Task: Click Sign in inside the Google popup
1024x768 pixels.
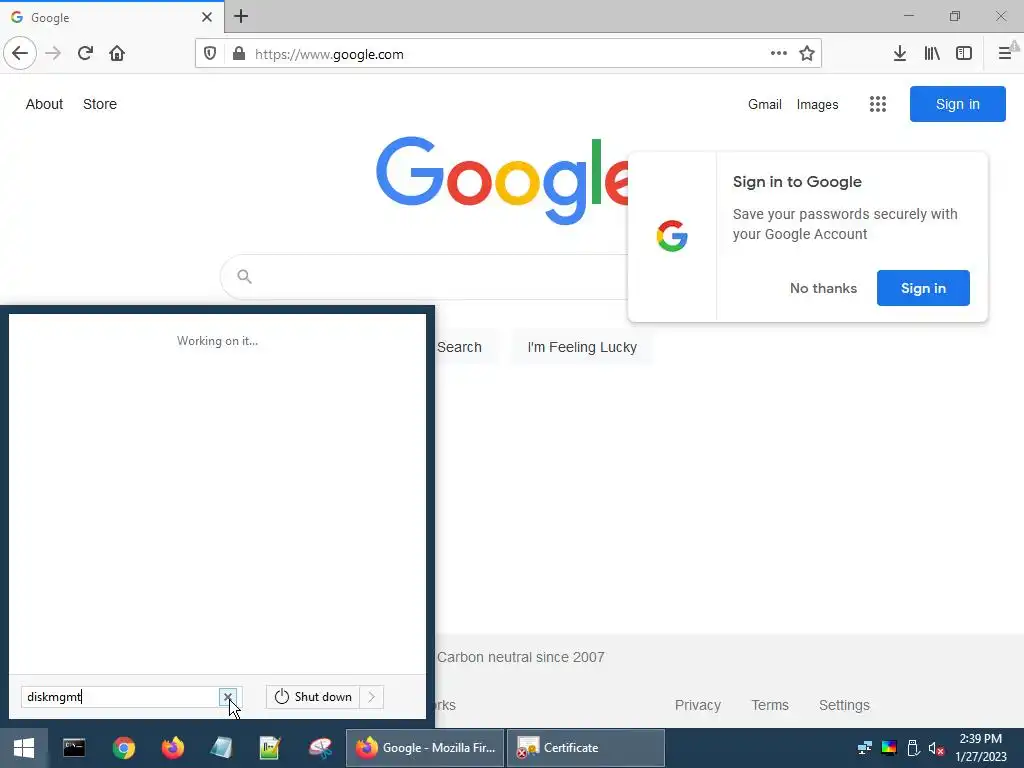Action: [x=923, y=288]
